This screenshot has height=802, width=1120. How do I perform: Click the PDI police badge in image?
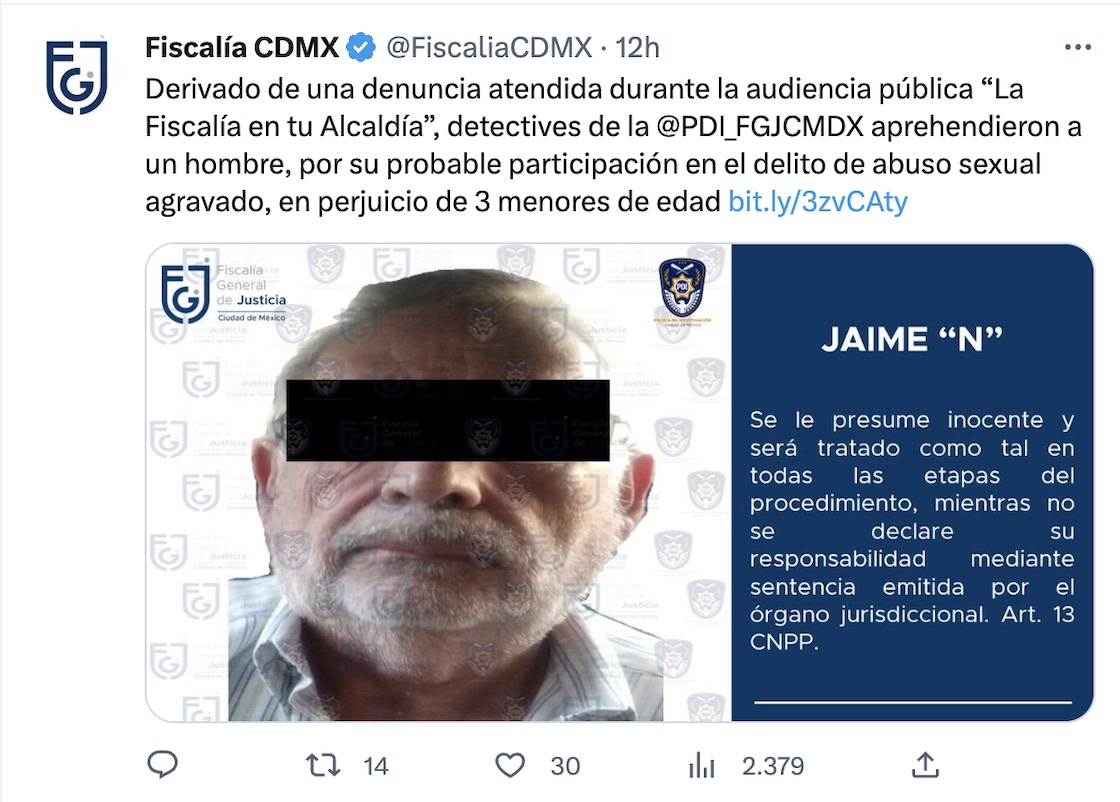coord(682,289)
